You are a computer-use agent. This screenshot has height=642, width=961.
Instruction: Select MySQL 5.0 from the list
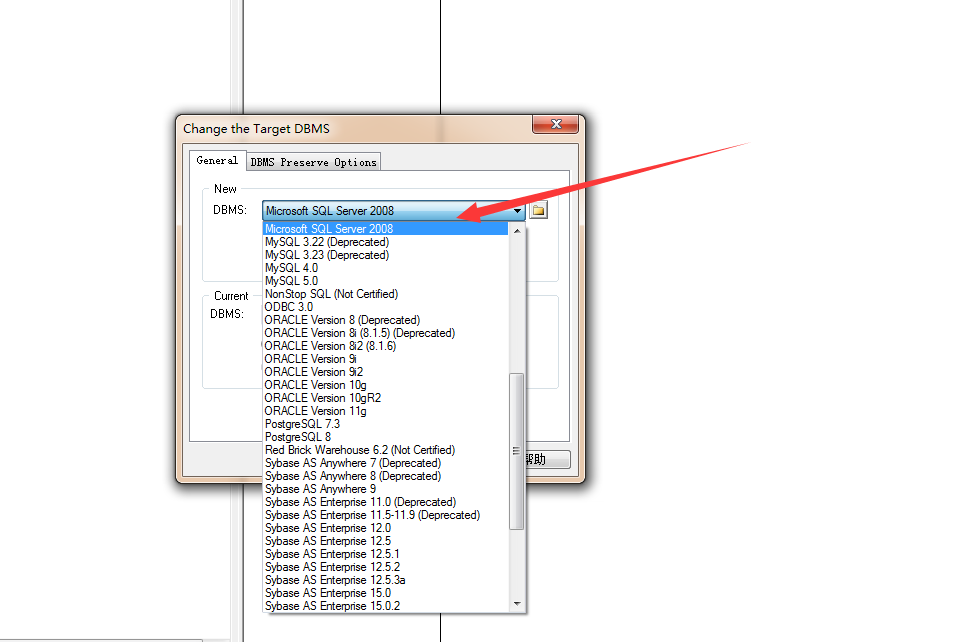tap(386, 281)
